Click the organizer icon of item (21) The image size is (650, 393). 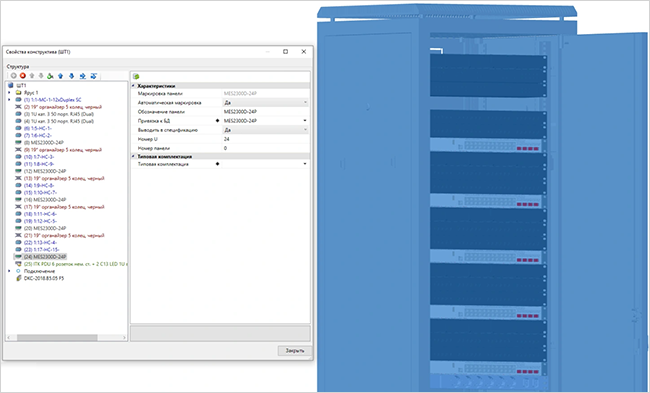(x=18, y=235)
